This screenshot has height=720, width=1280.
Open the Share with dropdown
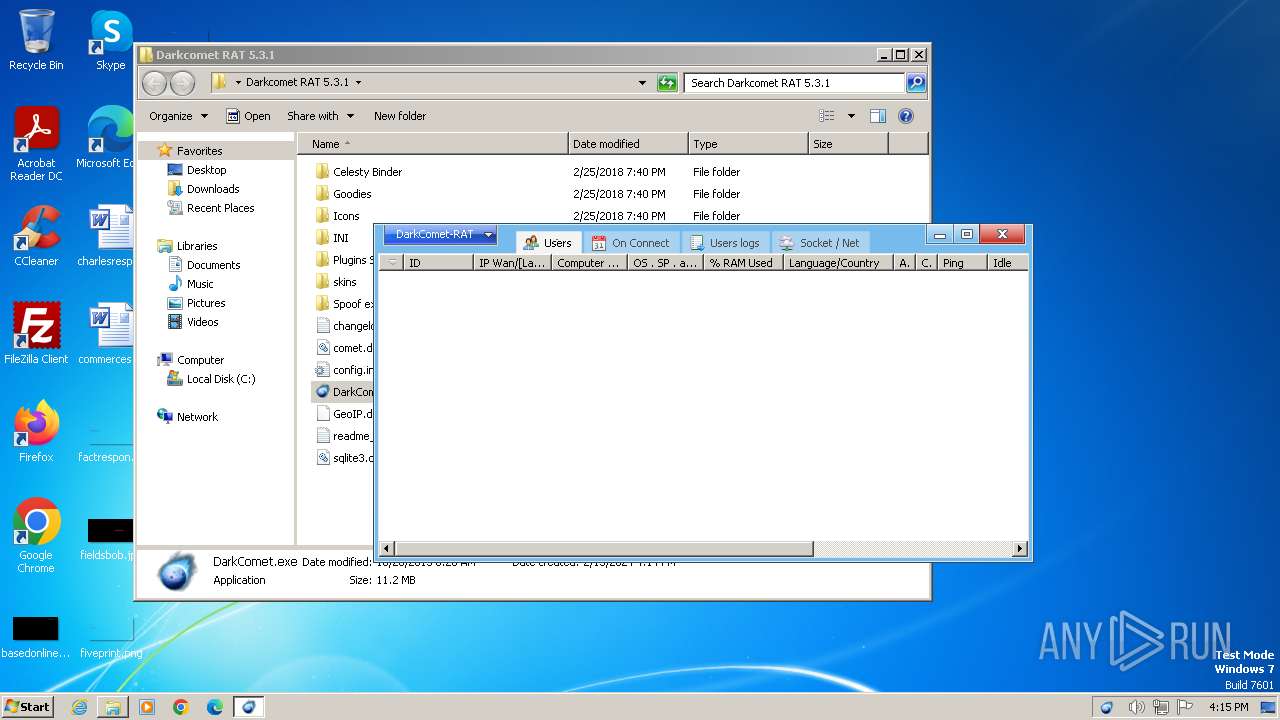320,116
